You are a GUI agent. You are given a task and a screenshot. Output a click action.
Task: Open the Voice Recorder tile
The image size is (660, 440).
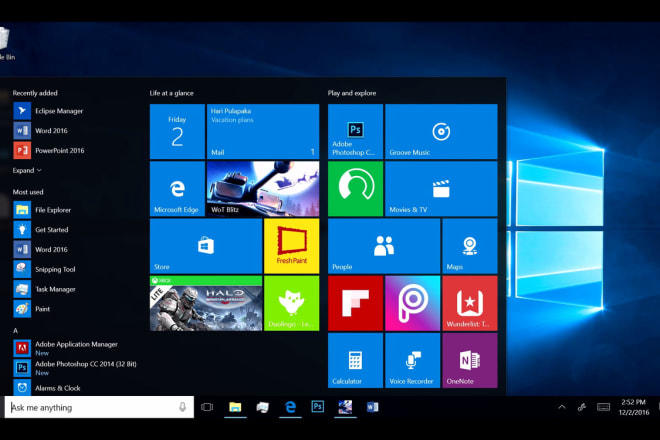[412, 360]
